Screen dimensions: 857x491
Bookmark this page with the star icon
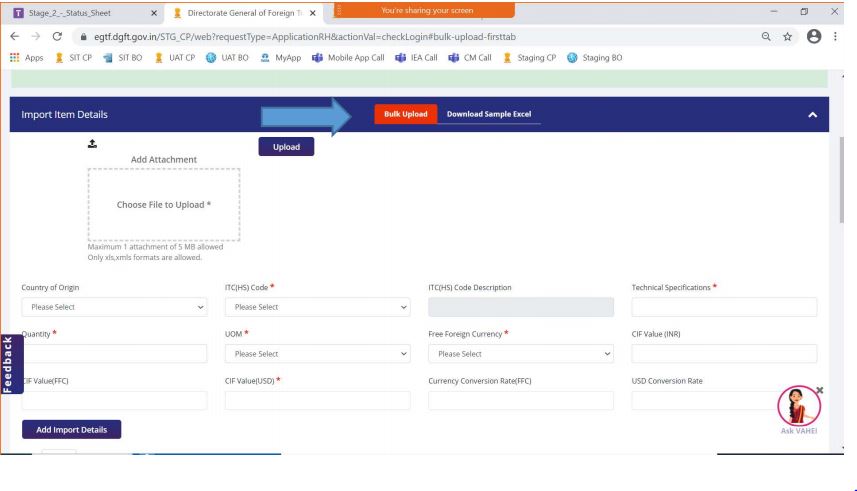787,37
